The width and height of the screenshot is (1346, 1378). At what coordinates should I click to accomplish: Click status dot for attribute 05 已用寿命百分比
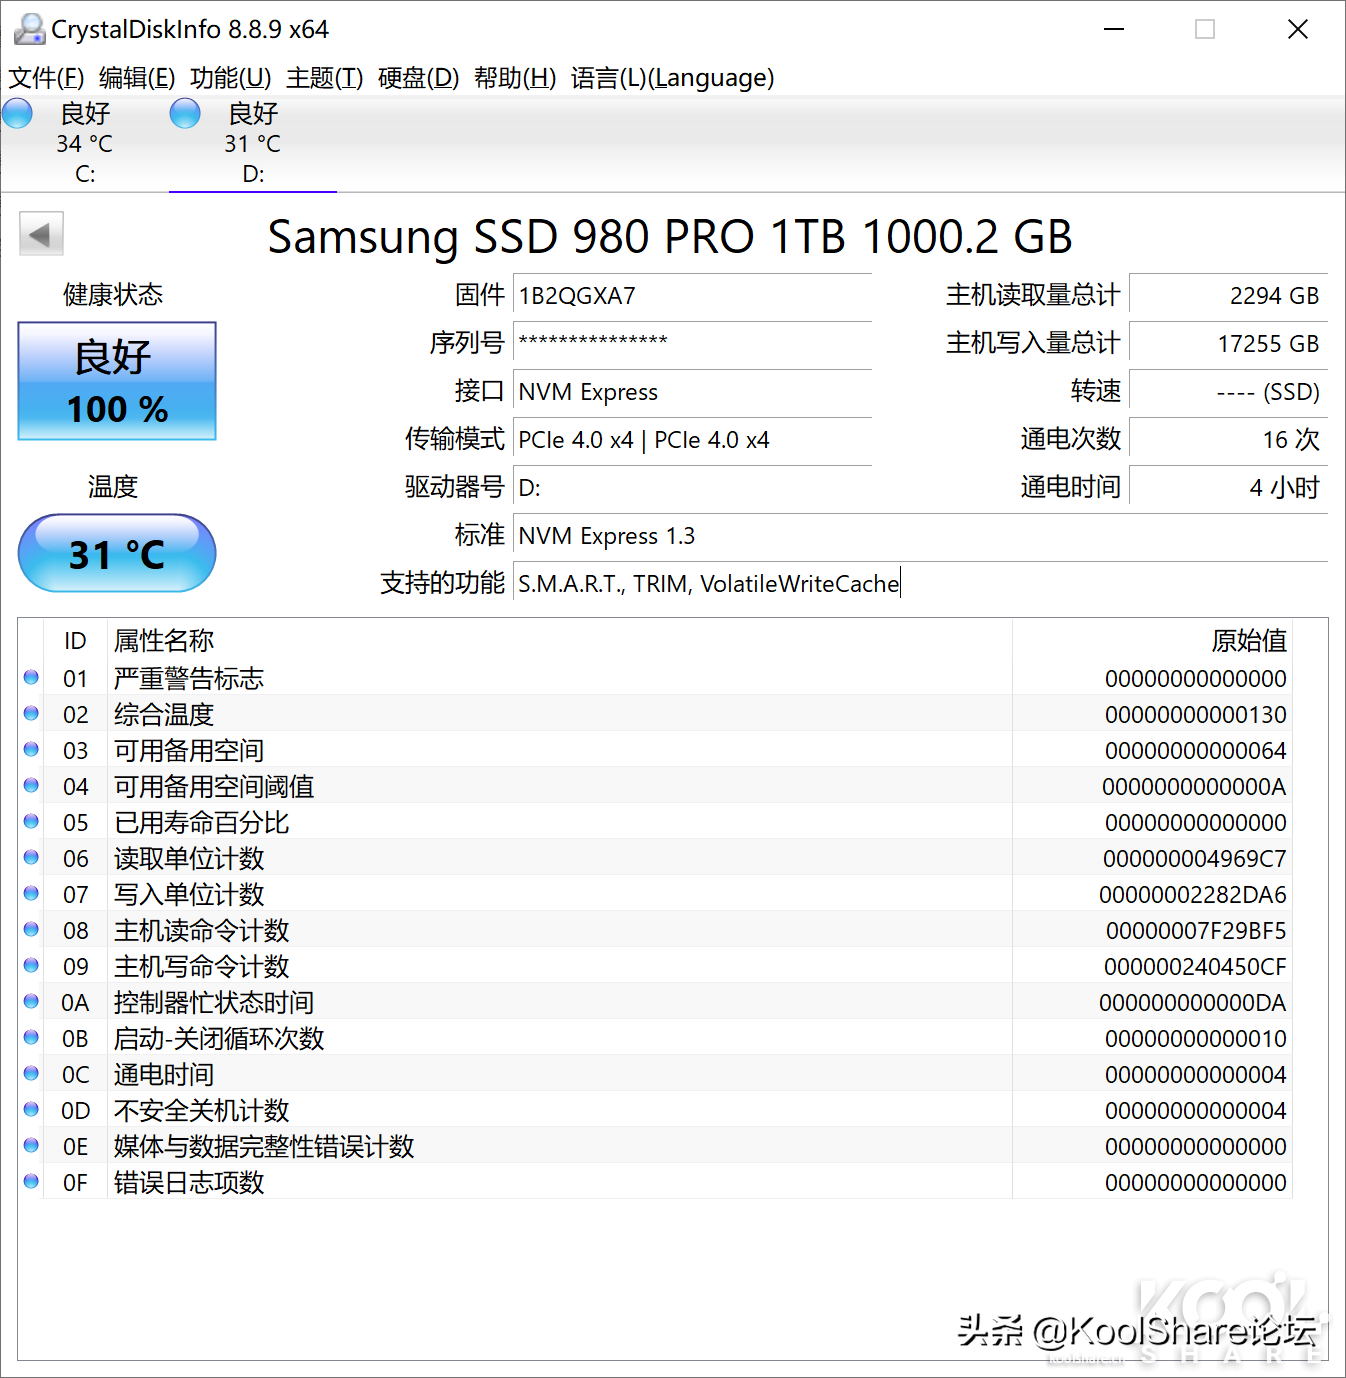31,822
